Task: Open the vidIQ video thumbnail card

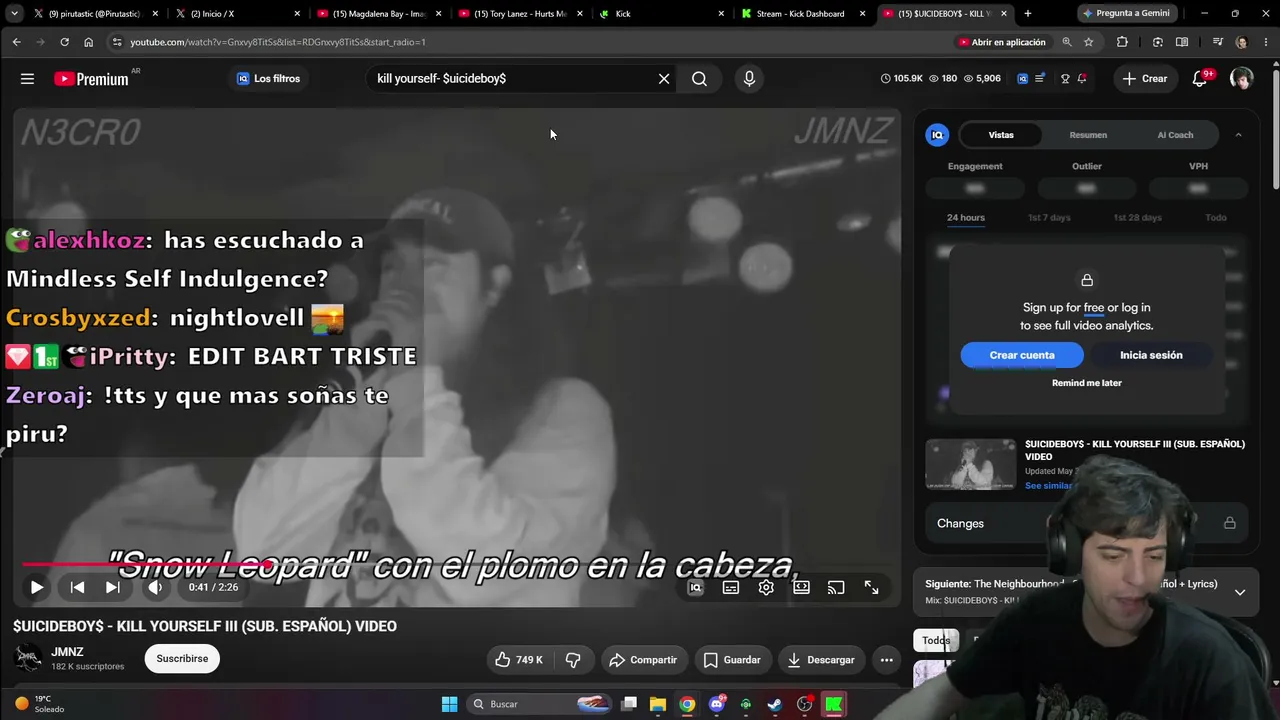Action: tap(970, 464)
